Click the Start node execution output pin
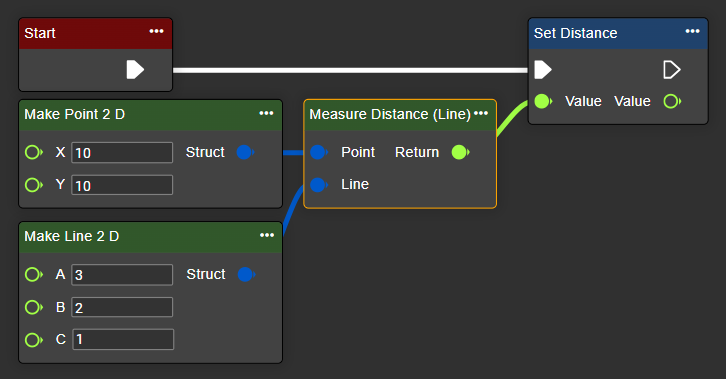Viewport: 726px width, 379px height. pos(135,70)
